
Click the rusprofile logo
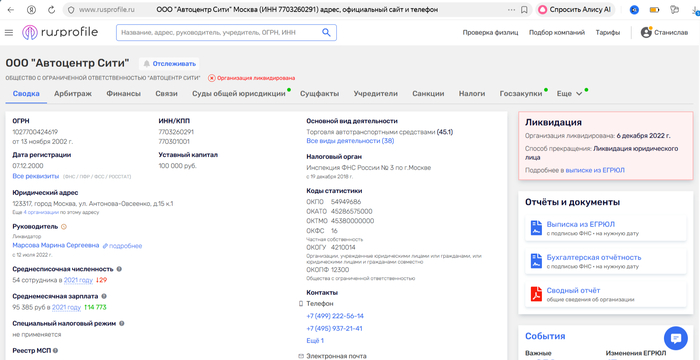click(x=60, y=32)
